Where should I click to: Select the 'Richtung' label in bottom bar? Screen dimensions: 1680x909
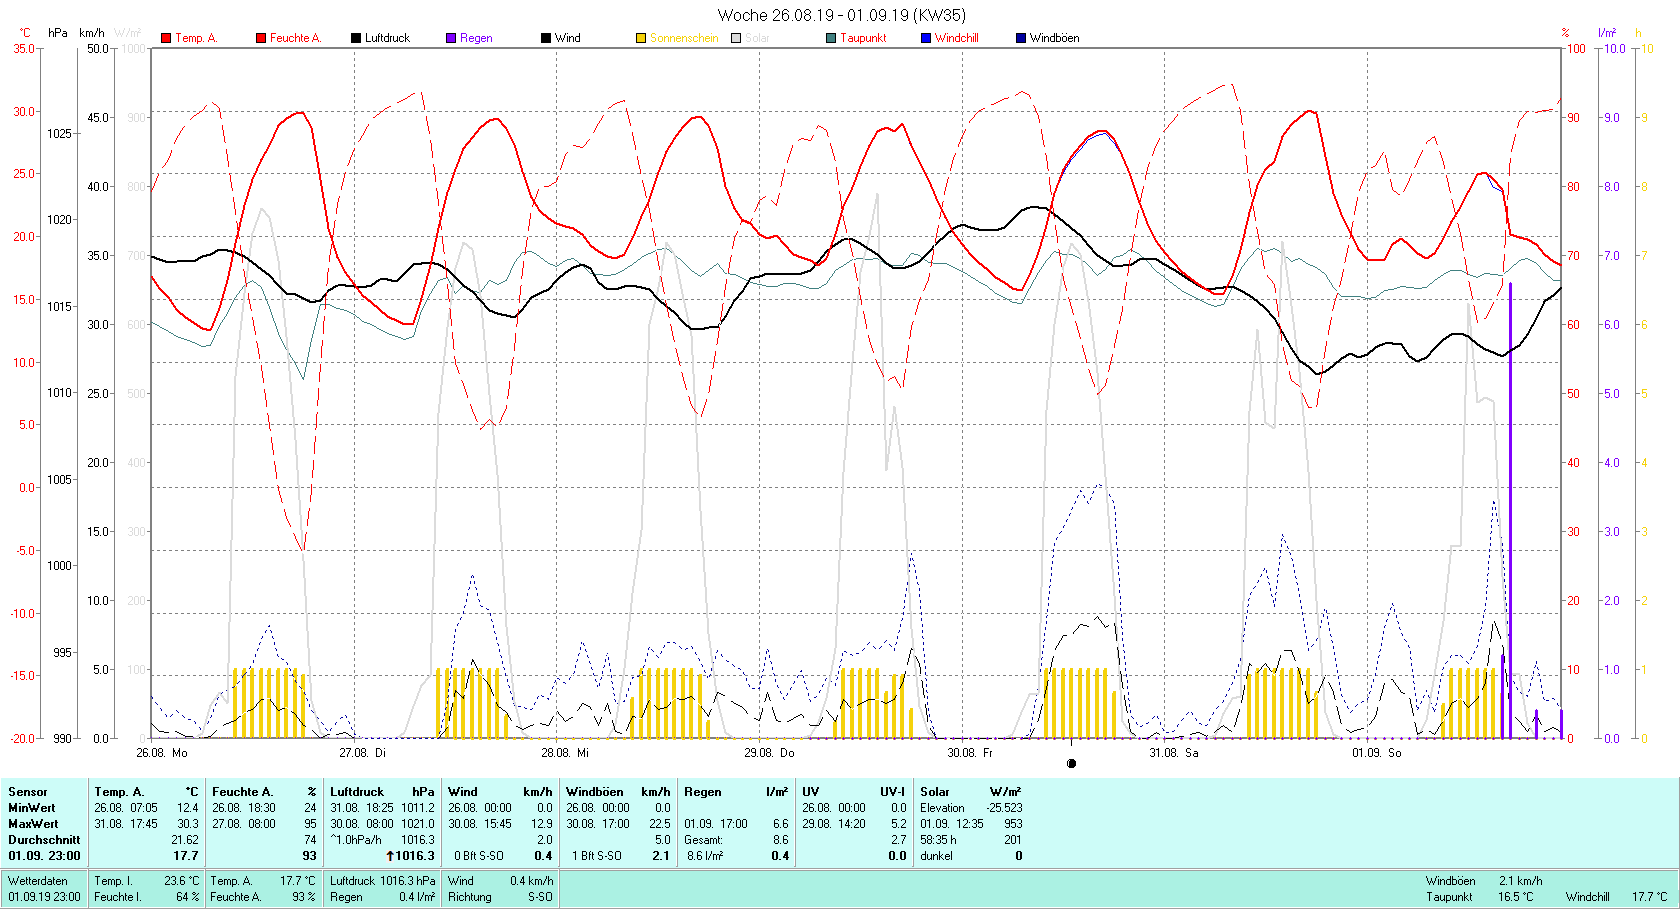[x=470, y=897]
